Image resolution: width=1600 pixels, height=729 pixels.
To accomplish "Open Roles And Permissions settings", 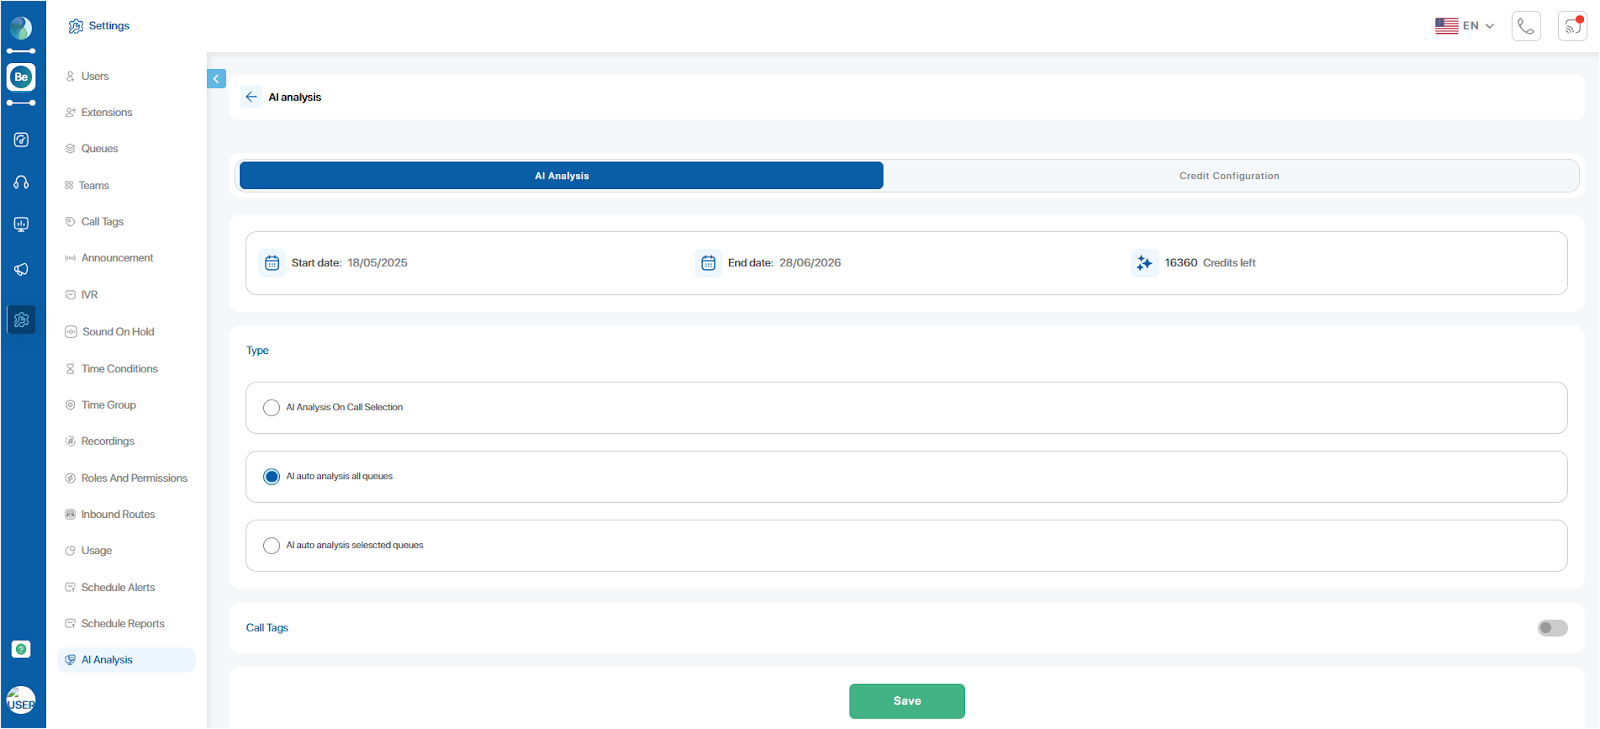I will (x=134, y=478).
